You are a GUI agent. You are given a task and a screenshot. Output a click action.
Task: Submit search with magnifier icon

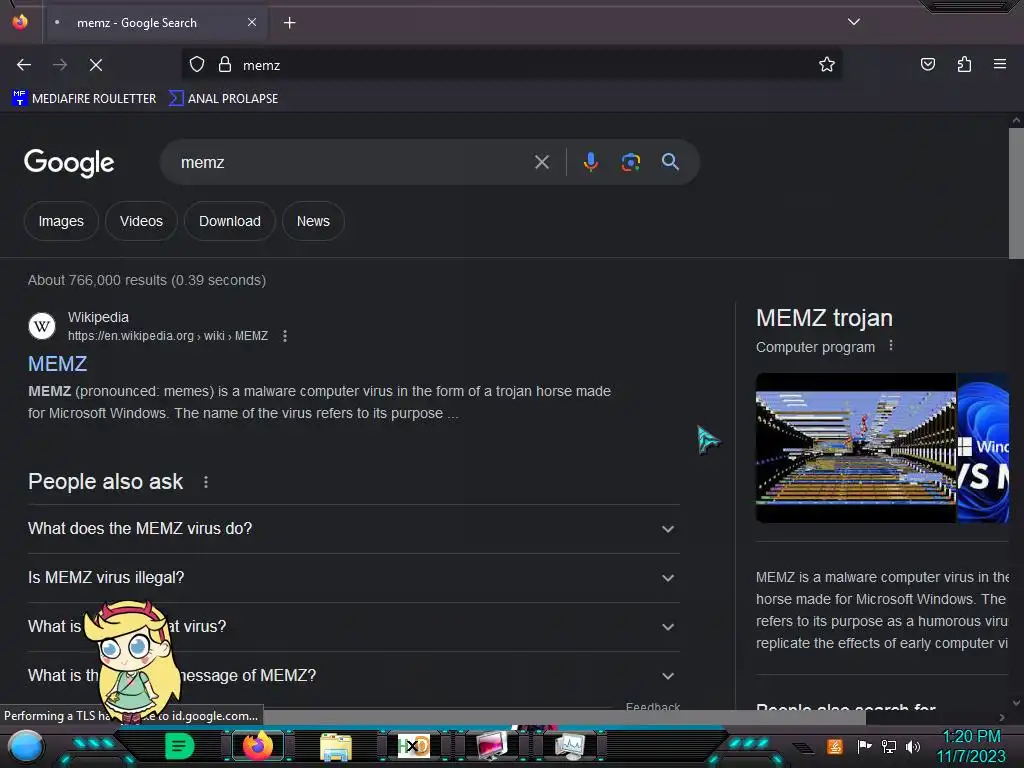(x=670, y=162)
